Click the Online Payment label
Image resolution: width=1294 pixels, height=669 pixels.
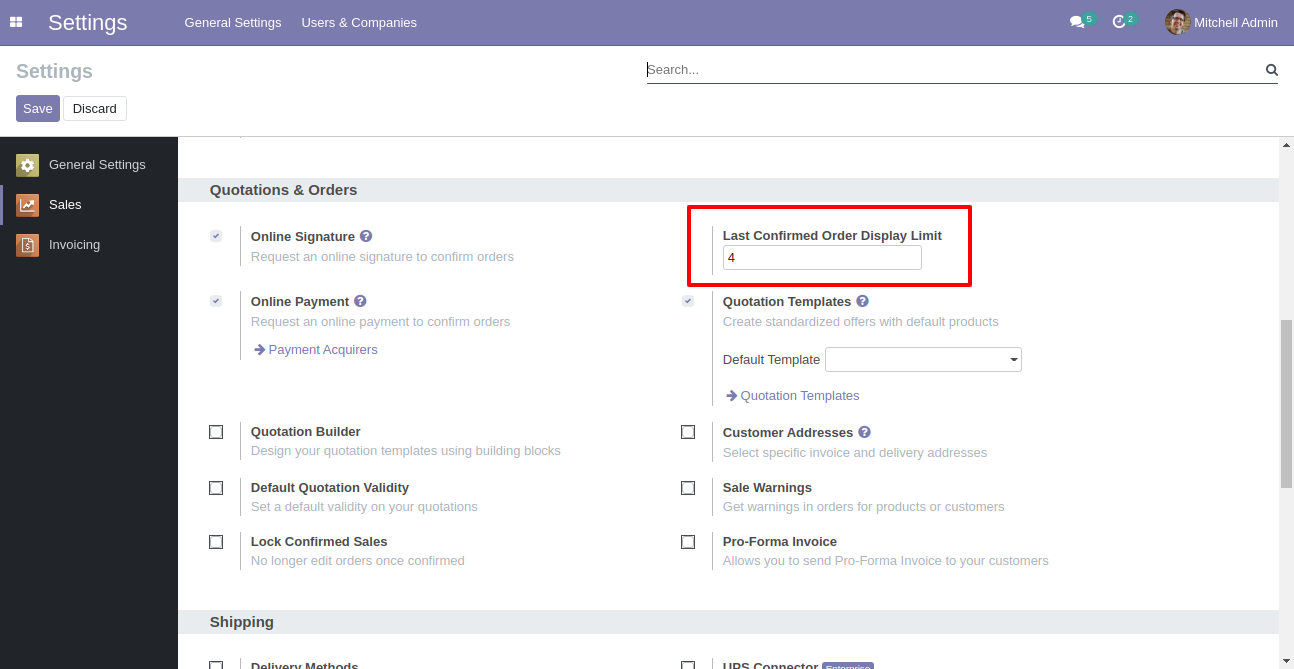(x=300, y=302)
